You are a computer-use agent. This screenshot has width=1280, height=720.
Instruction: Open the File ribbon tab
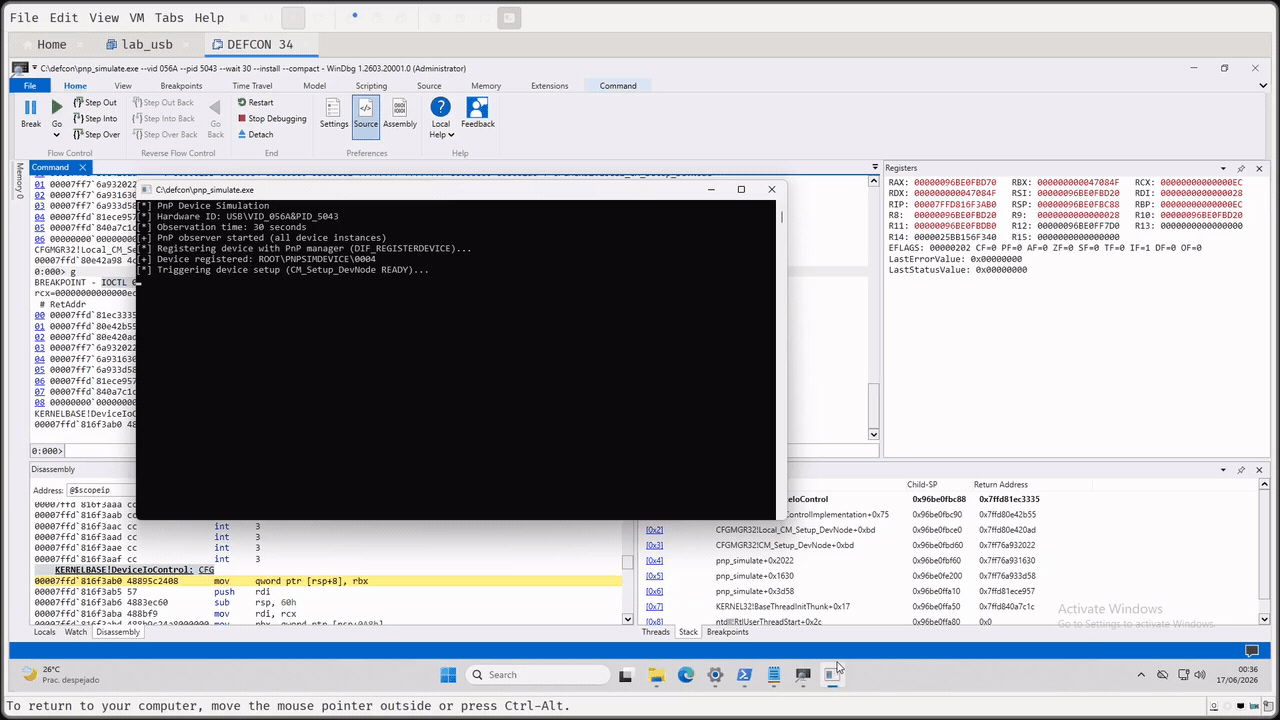30,86
